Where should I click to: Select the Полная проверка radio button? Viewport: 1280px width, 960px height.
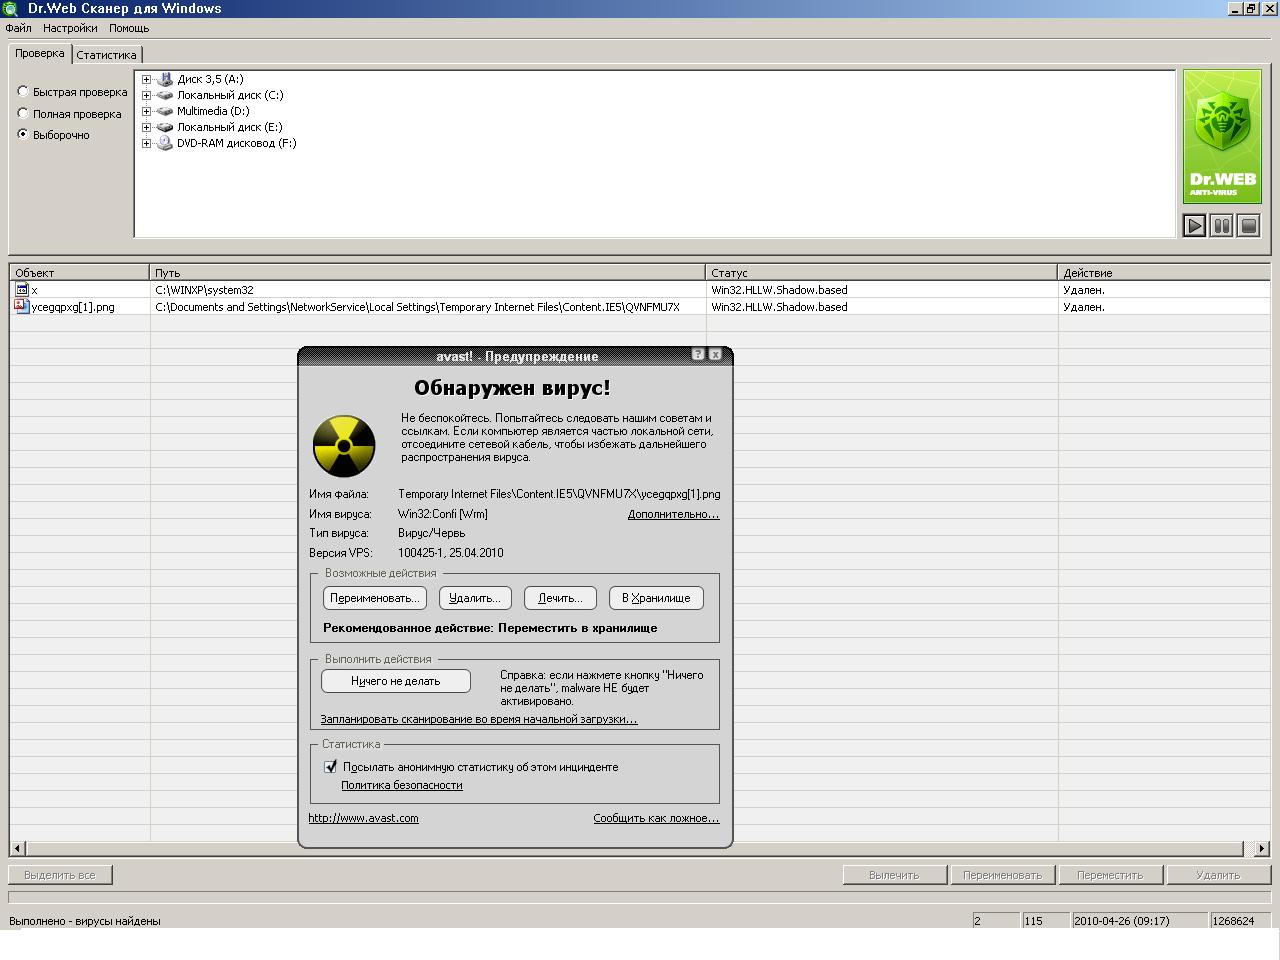tap(23, 114)
